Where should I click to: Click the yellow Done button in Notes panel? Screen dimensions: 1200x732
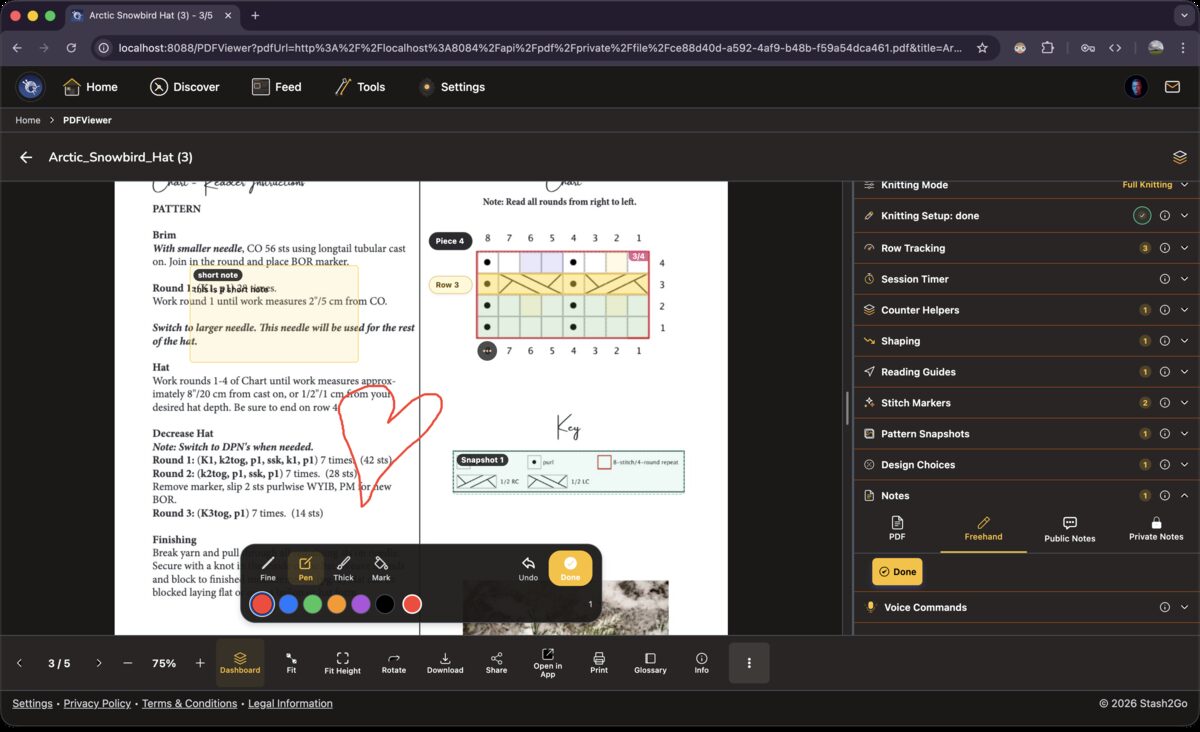[897, 572]
